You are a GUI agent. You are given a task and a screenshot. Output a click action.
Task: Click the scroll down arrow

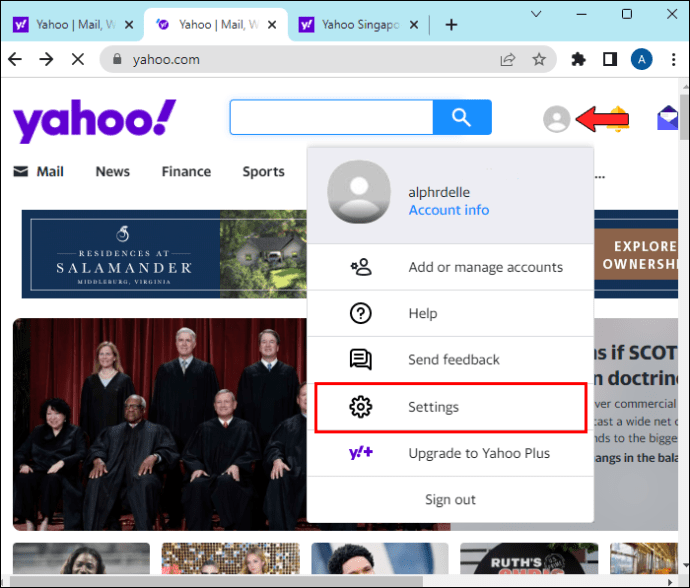click(x=684, y=565)
